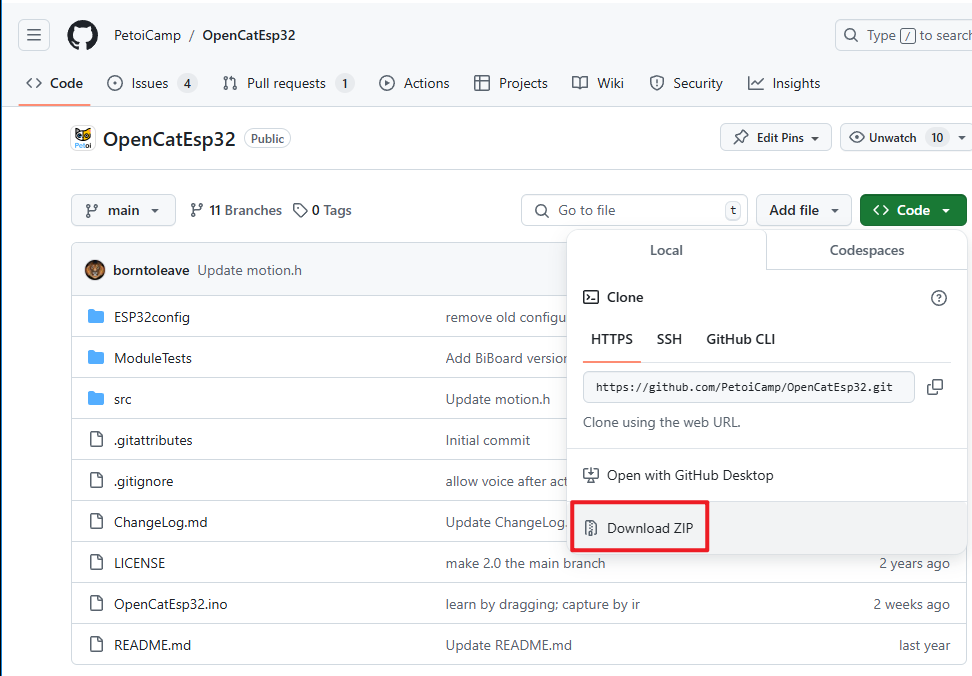The image size is (972, 676).
Task: Click the clone help question mark icon
Action: coord(939,298)
